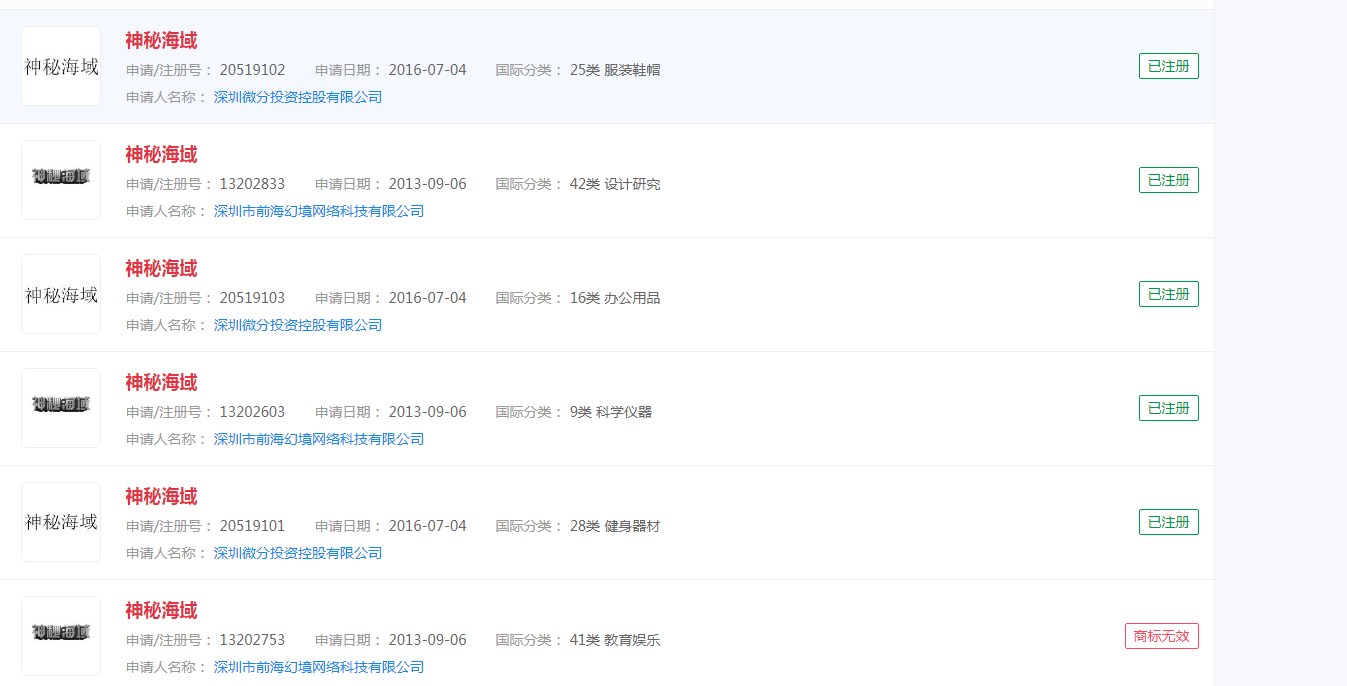
Task: Select thumbnail of trademark 20519101
Action: point(61,522)
